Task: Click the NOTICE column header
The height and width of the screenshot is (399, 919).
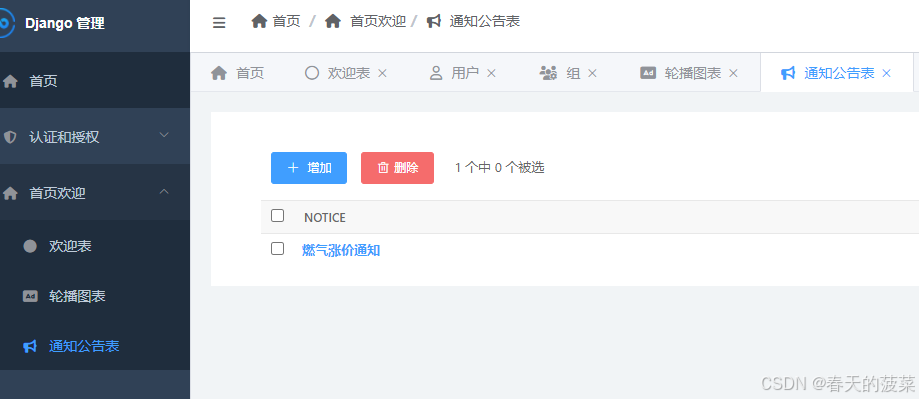Action: (325, 218)
